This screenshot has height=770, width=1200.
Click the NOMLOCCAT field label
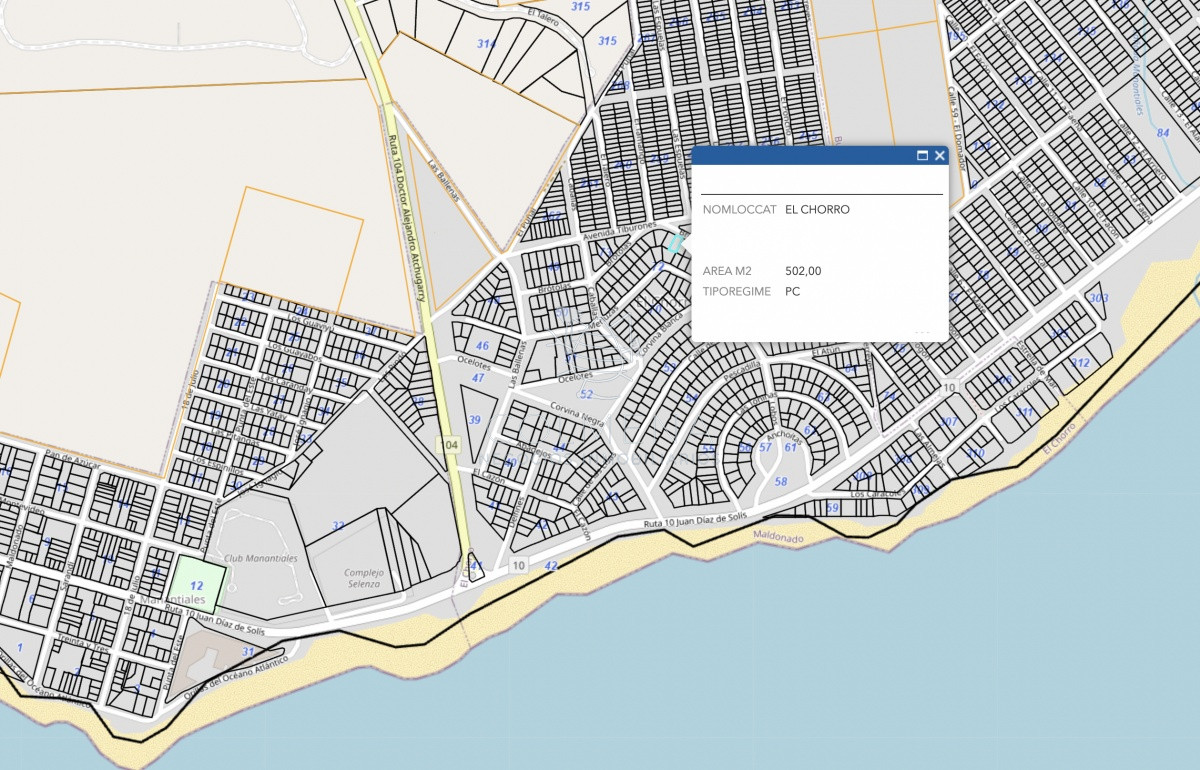pyautogui.click(x=740, y=210)
